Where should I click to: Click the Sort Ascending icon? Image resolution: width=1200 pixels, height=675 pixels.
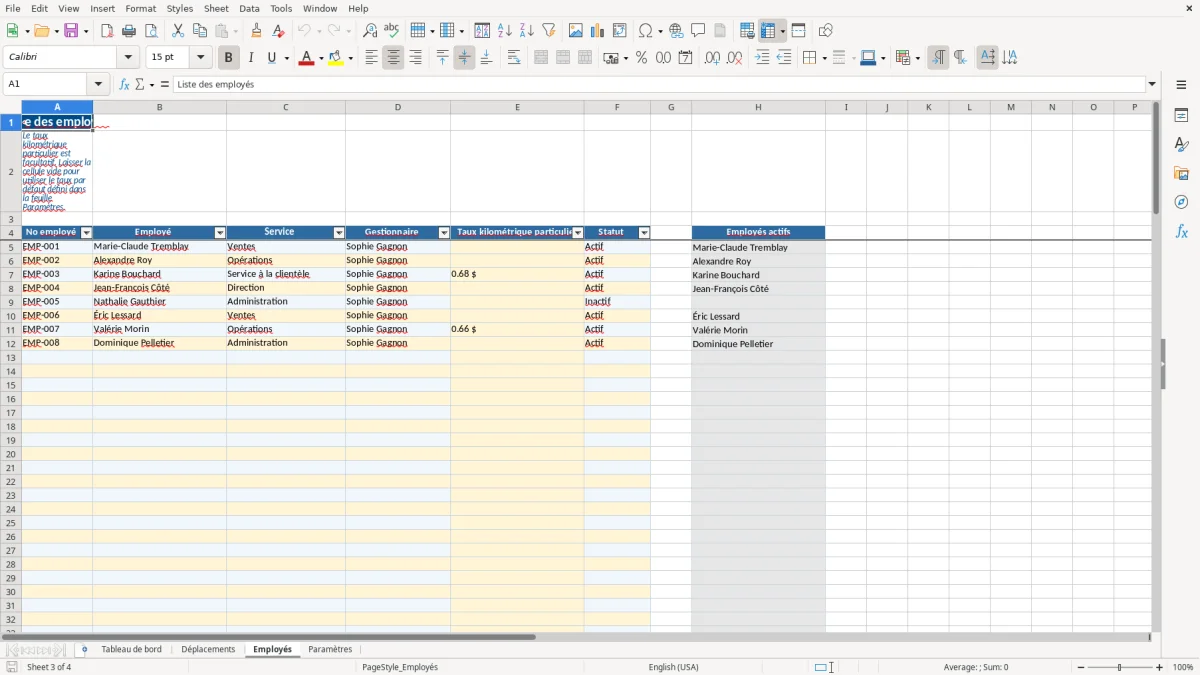(505, 31)
